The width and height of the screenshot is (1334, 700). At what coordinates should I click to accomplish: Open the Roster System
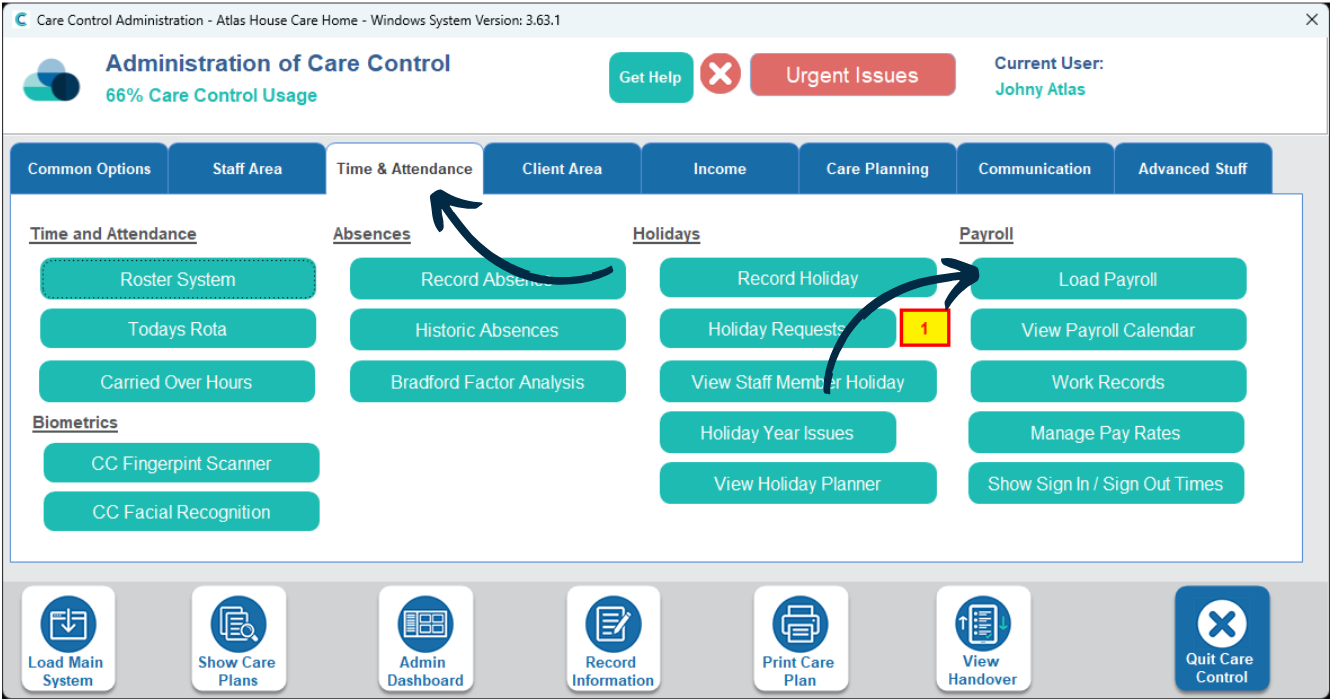(x=178, y=279)
